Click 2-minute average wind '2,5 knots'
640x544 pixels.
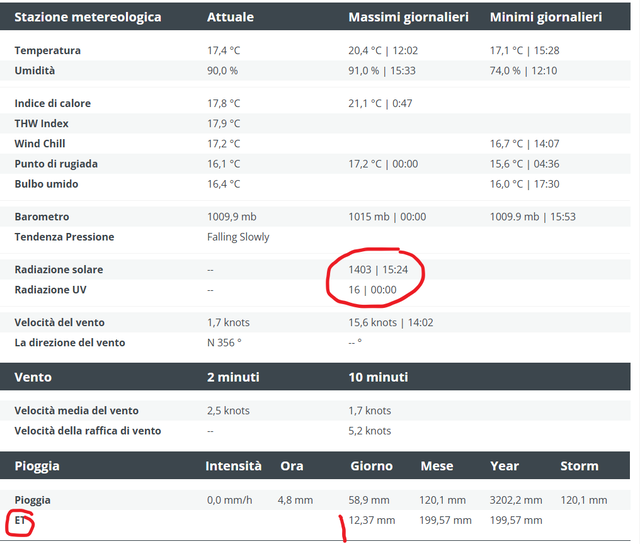228,411
